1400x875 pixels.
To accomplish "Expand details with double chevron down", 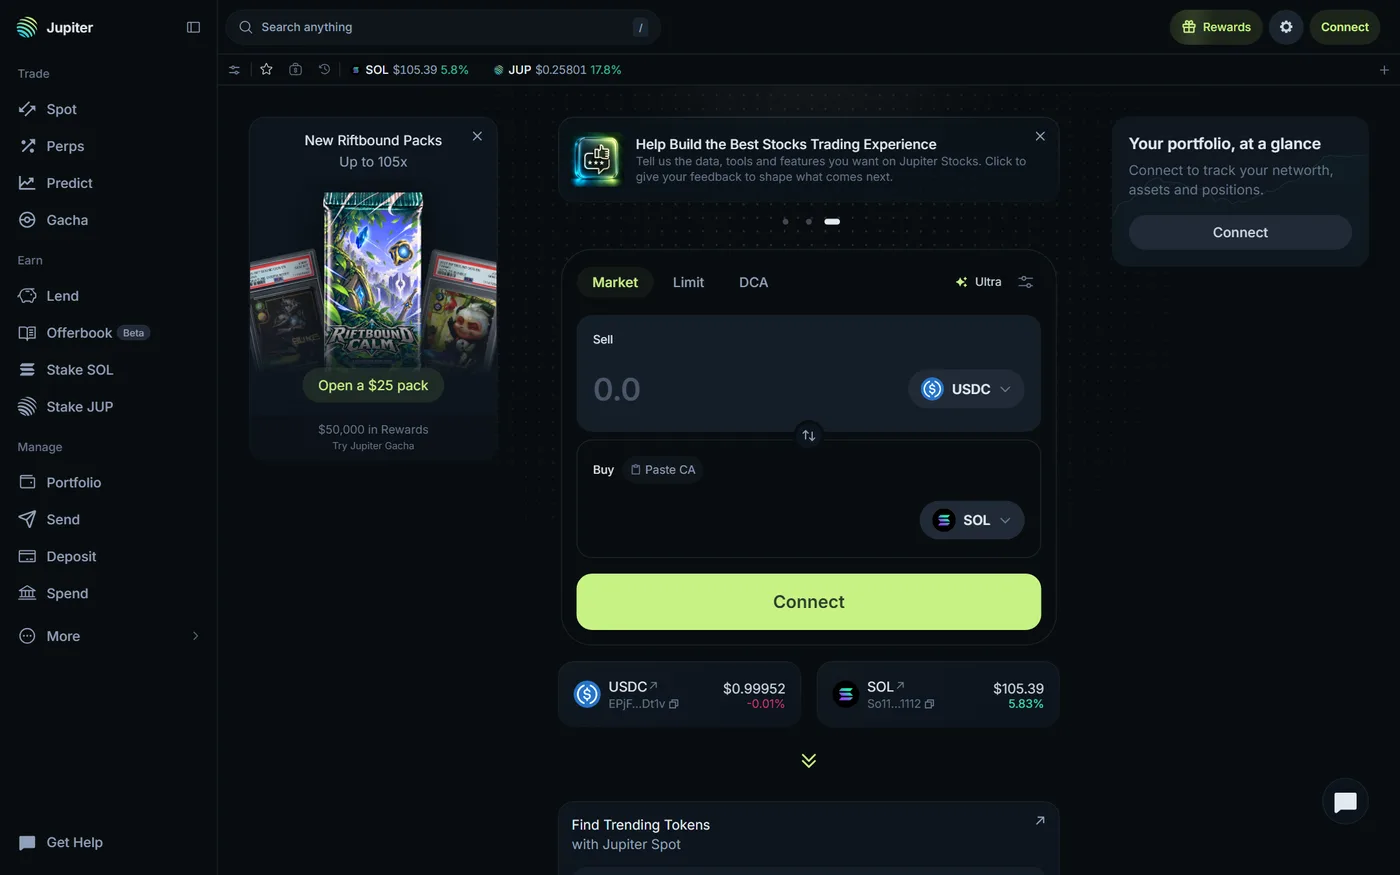I will click(x=809, y=761).
